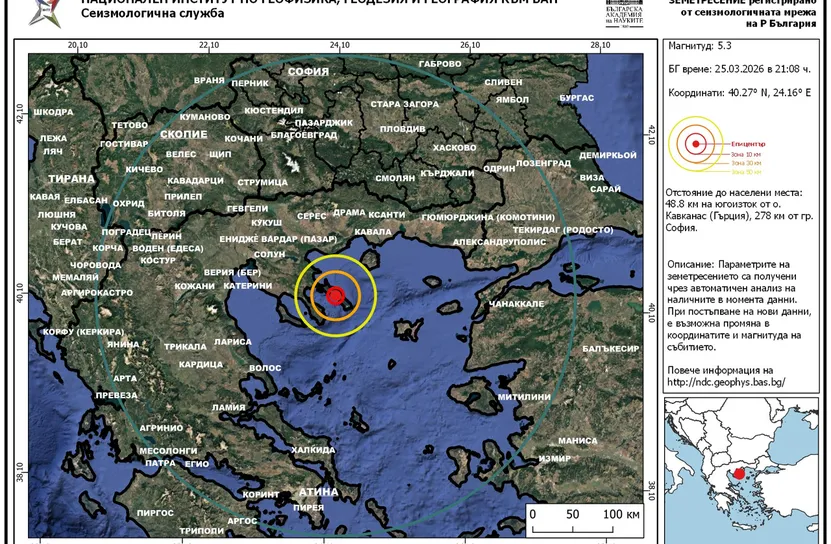
Task: Click the epicenter symbol in the legend
Action: click(695, 143)
